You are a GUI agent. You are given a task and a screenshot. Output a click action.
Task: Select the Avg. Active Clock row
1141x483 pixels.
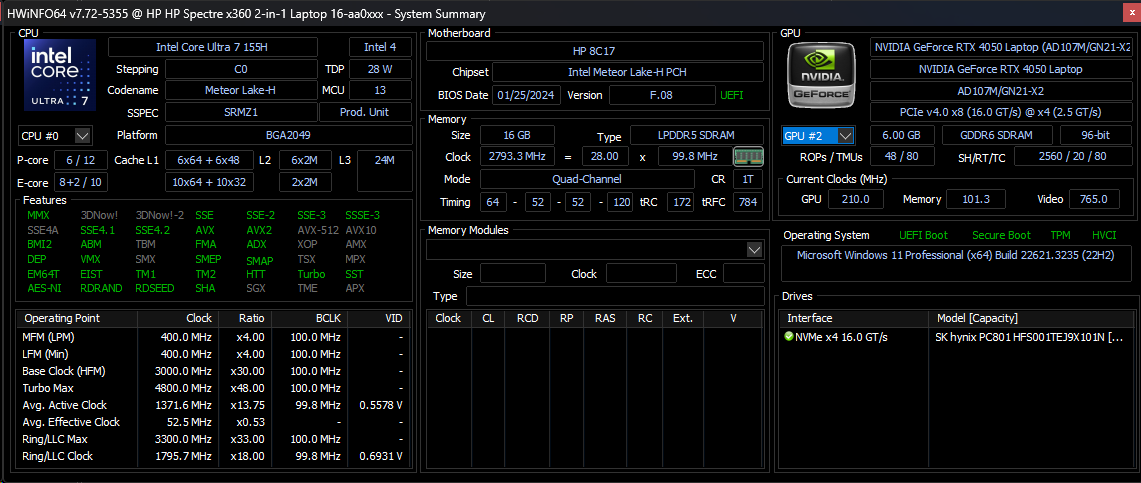[x=212, y=405]
